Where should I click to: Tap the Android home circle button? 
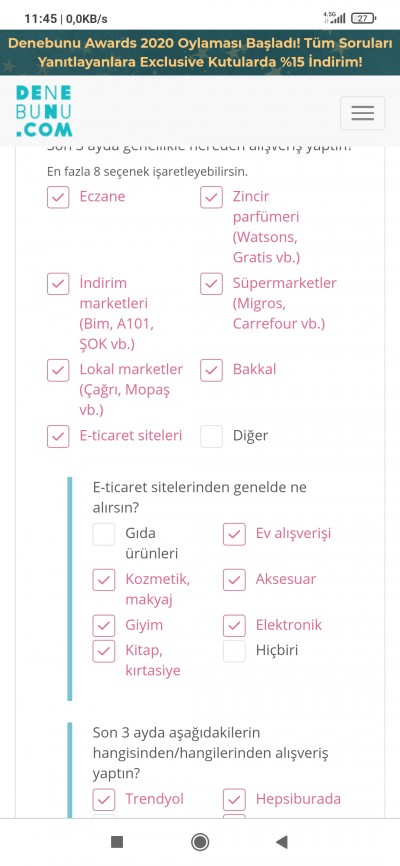pos(200,842)
